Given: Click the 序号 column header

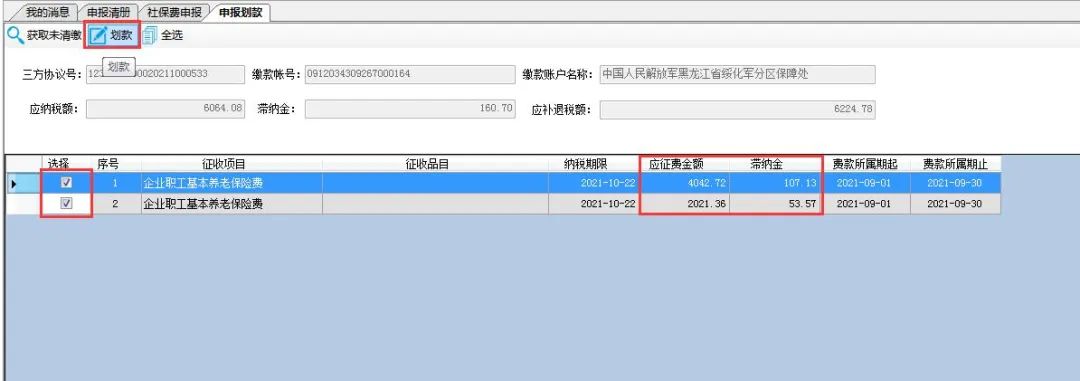Looking at the screenshot, I should click(x=107, y=164).
